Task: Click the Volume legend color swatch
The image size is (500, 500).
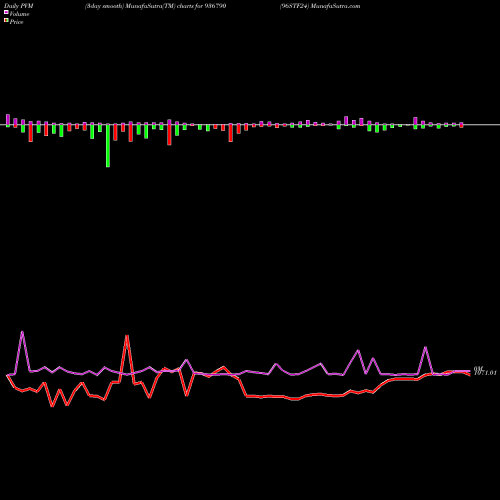Action: (x=6, y=12)
